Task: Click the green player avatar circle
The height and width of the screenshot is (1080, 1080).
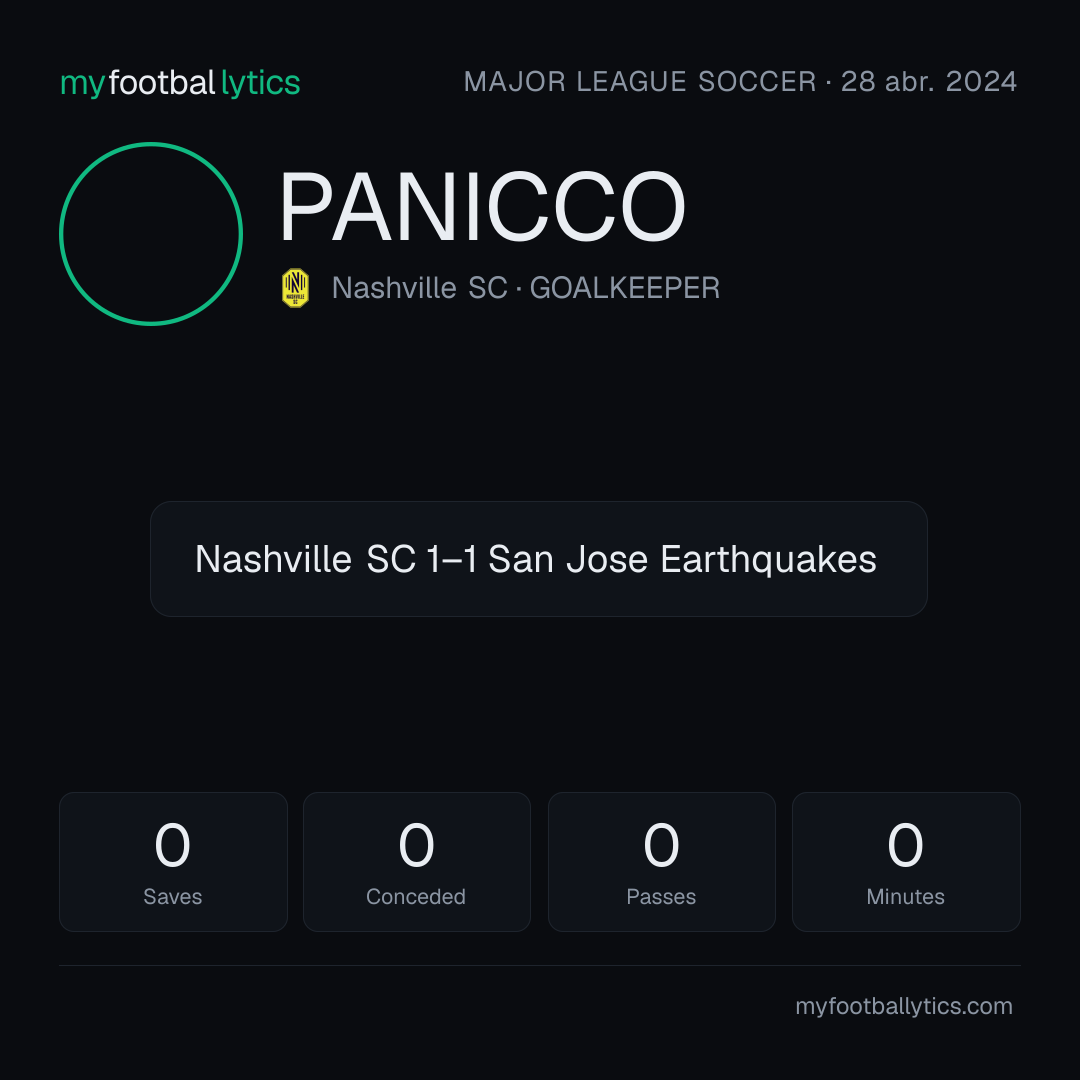Action: [x=151, y=233]
